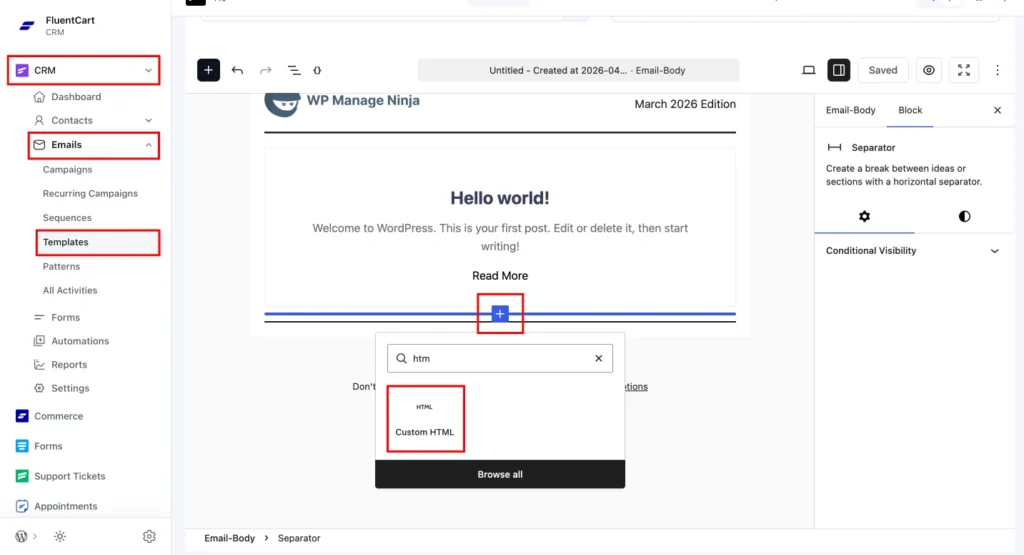The width and height of the screenshot is (1024, 555).
Task: Expand Conditional Visibility panel
Action: pos(912,251)
